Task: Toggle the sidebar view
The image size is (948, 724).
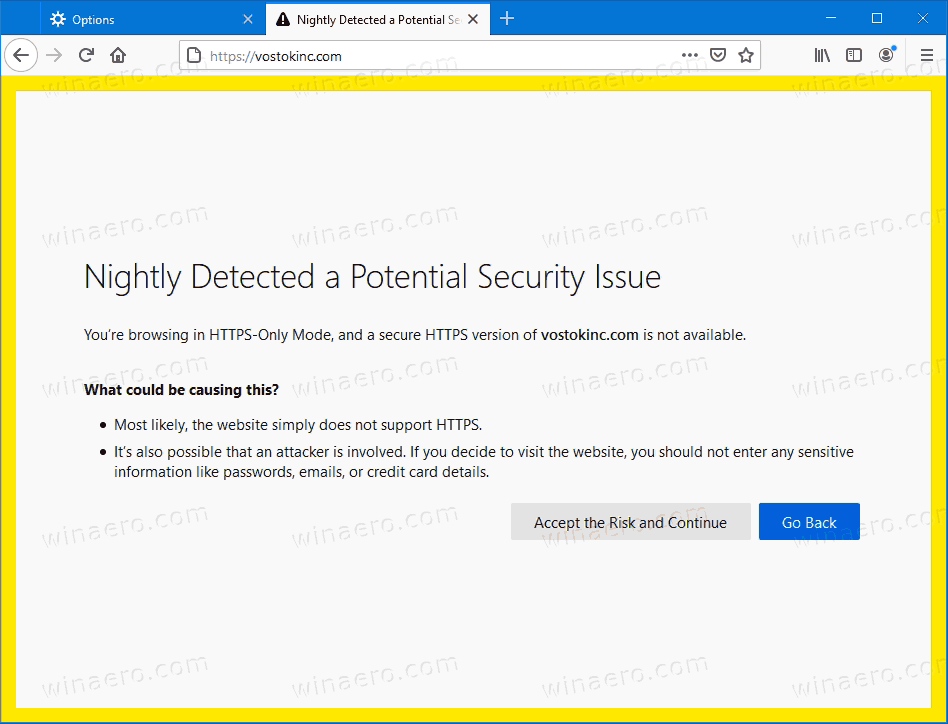Action: pyautogui.click(x=854, y=56)
